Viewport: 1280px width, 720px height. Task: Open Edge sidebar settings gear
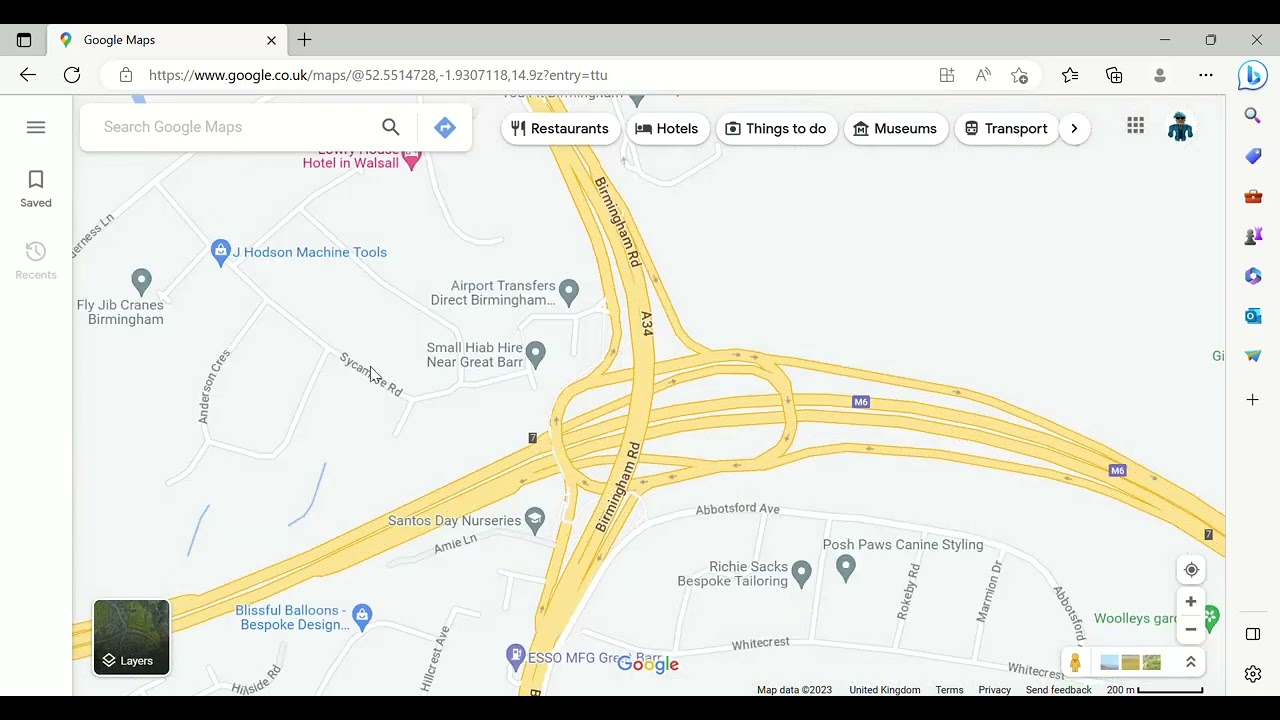1253,674
